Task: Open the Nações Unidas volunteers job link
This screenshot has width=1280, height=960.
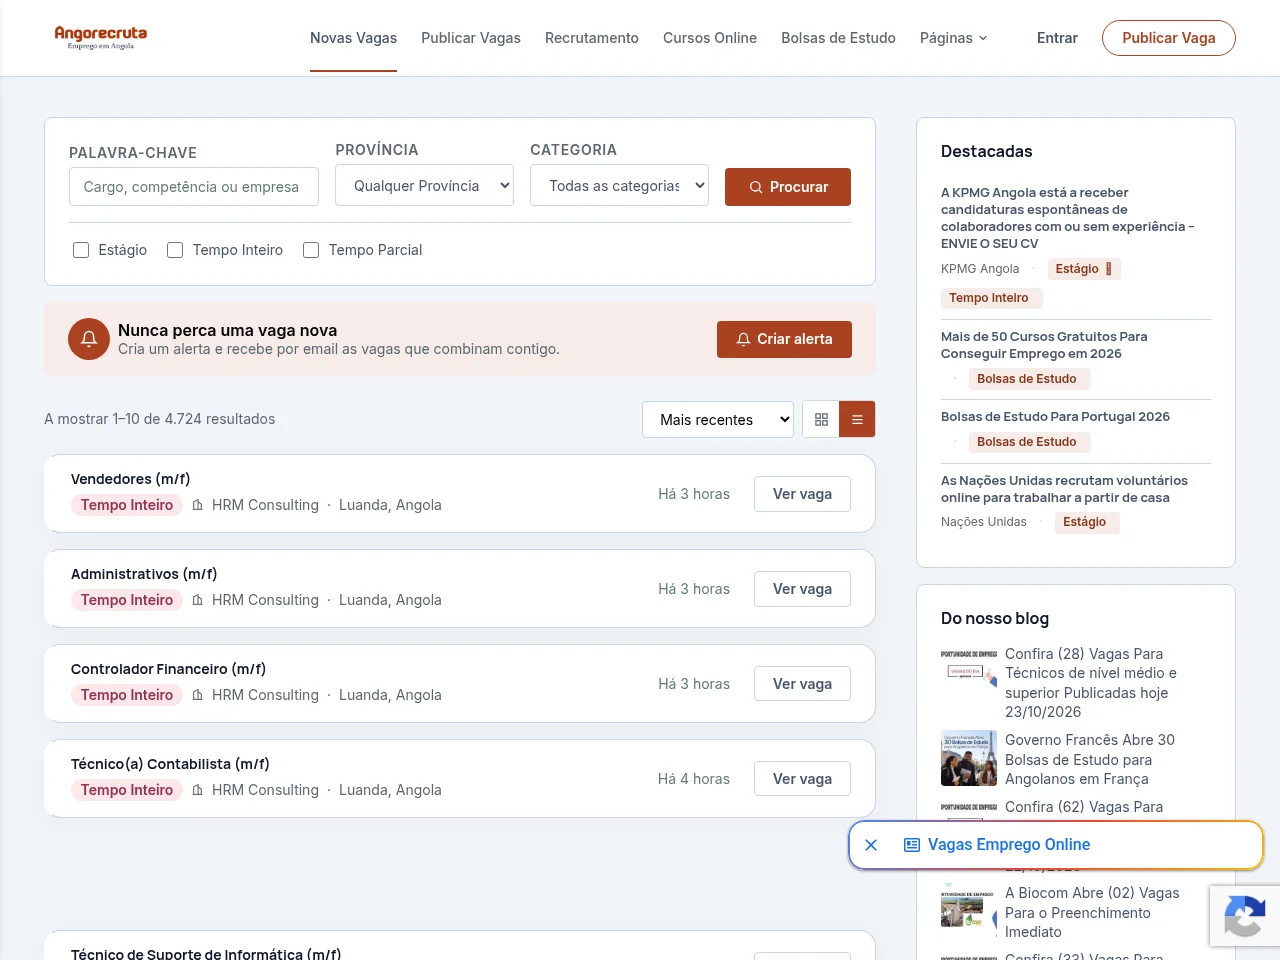Action: [1064, 489]
